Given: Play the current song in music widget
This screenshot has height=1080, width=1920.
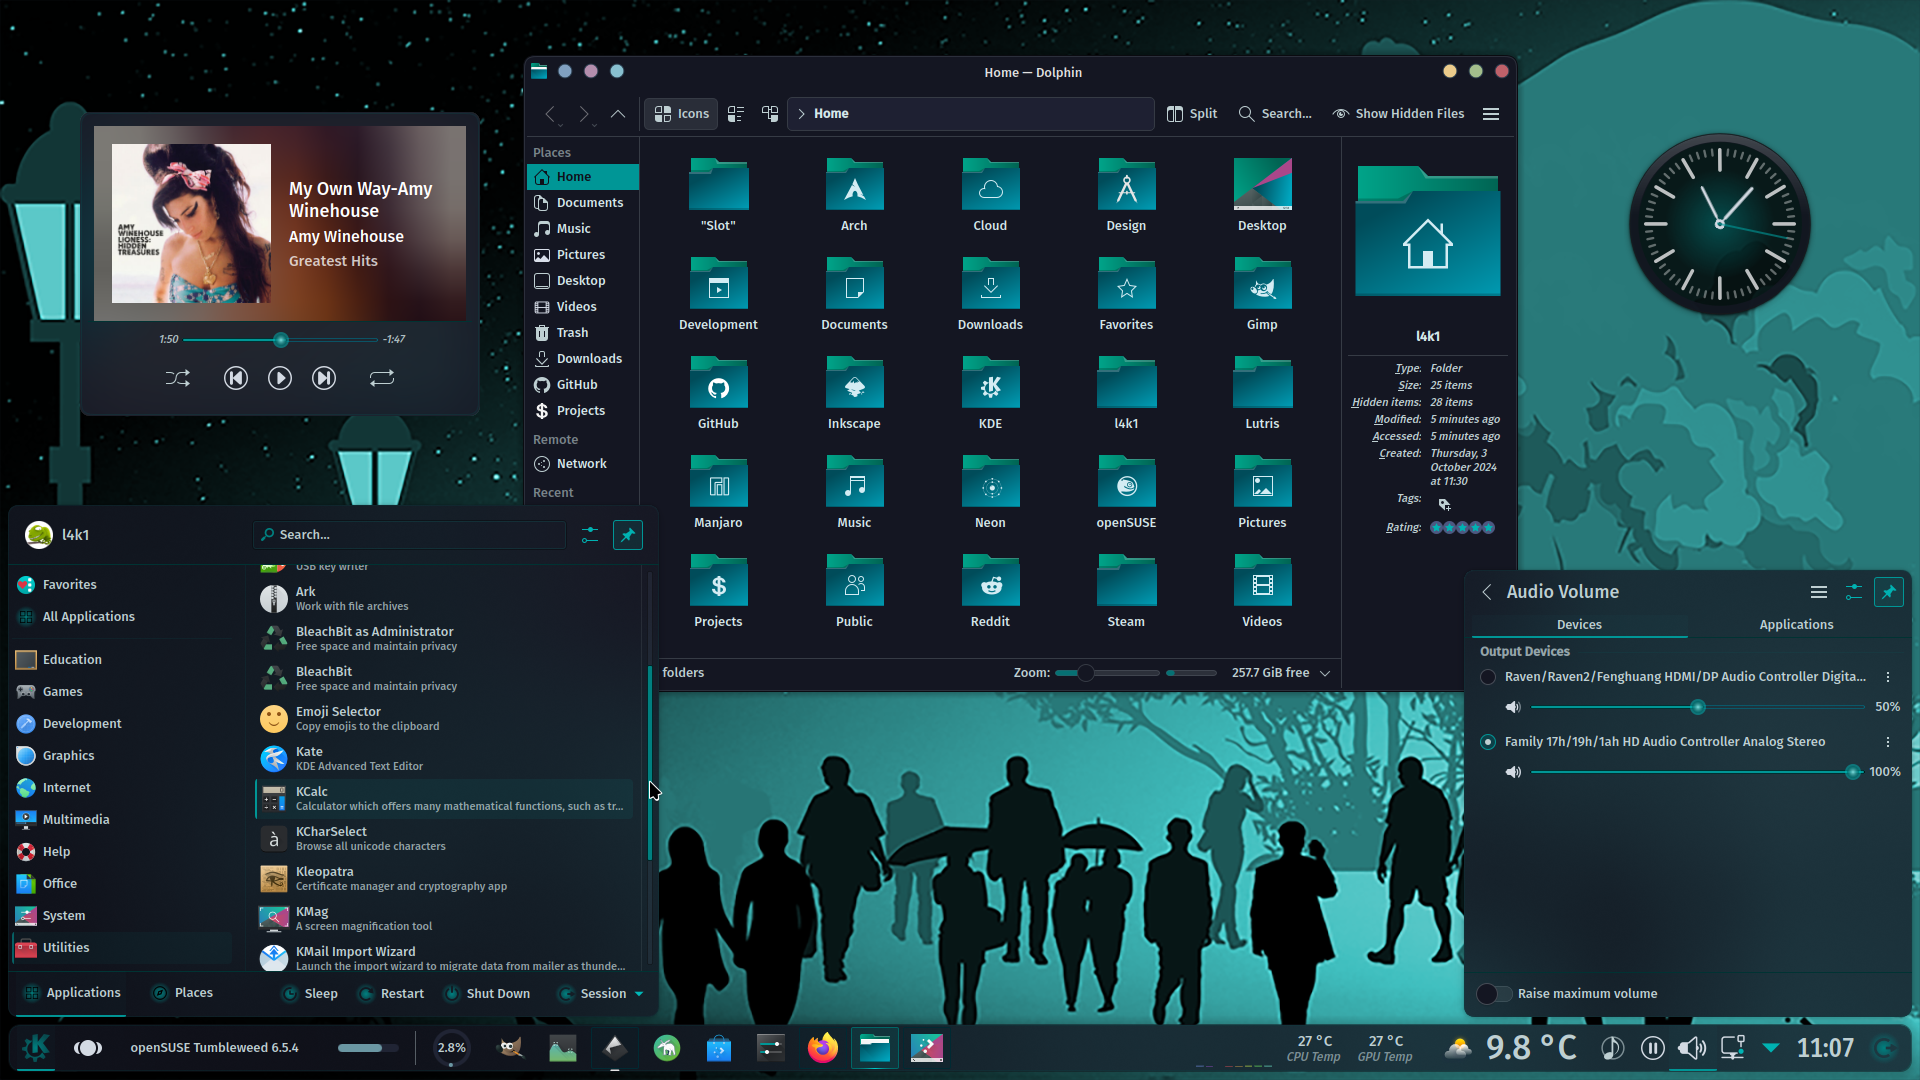Looking at the screenshot, I should (x=280, y=378).
